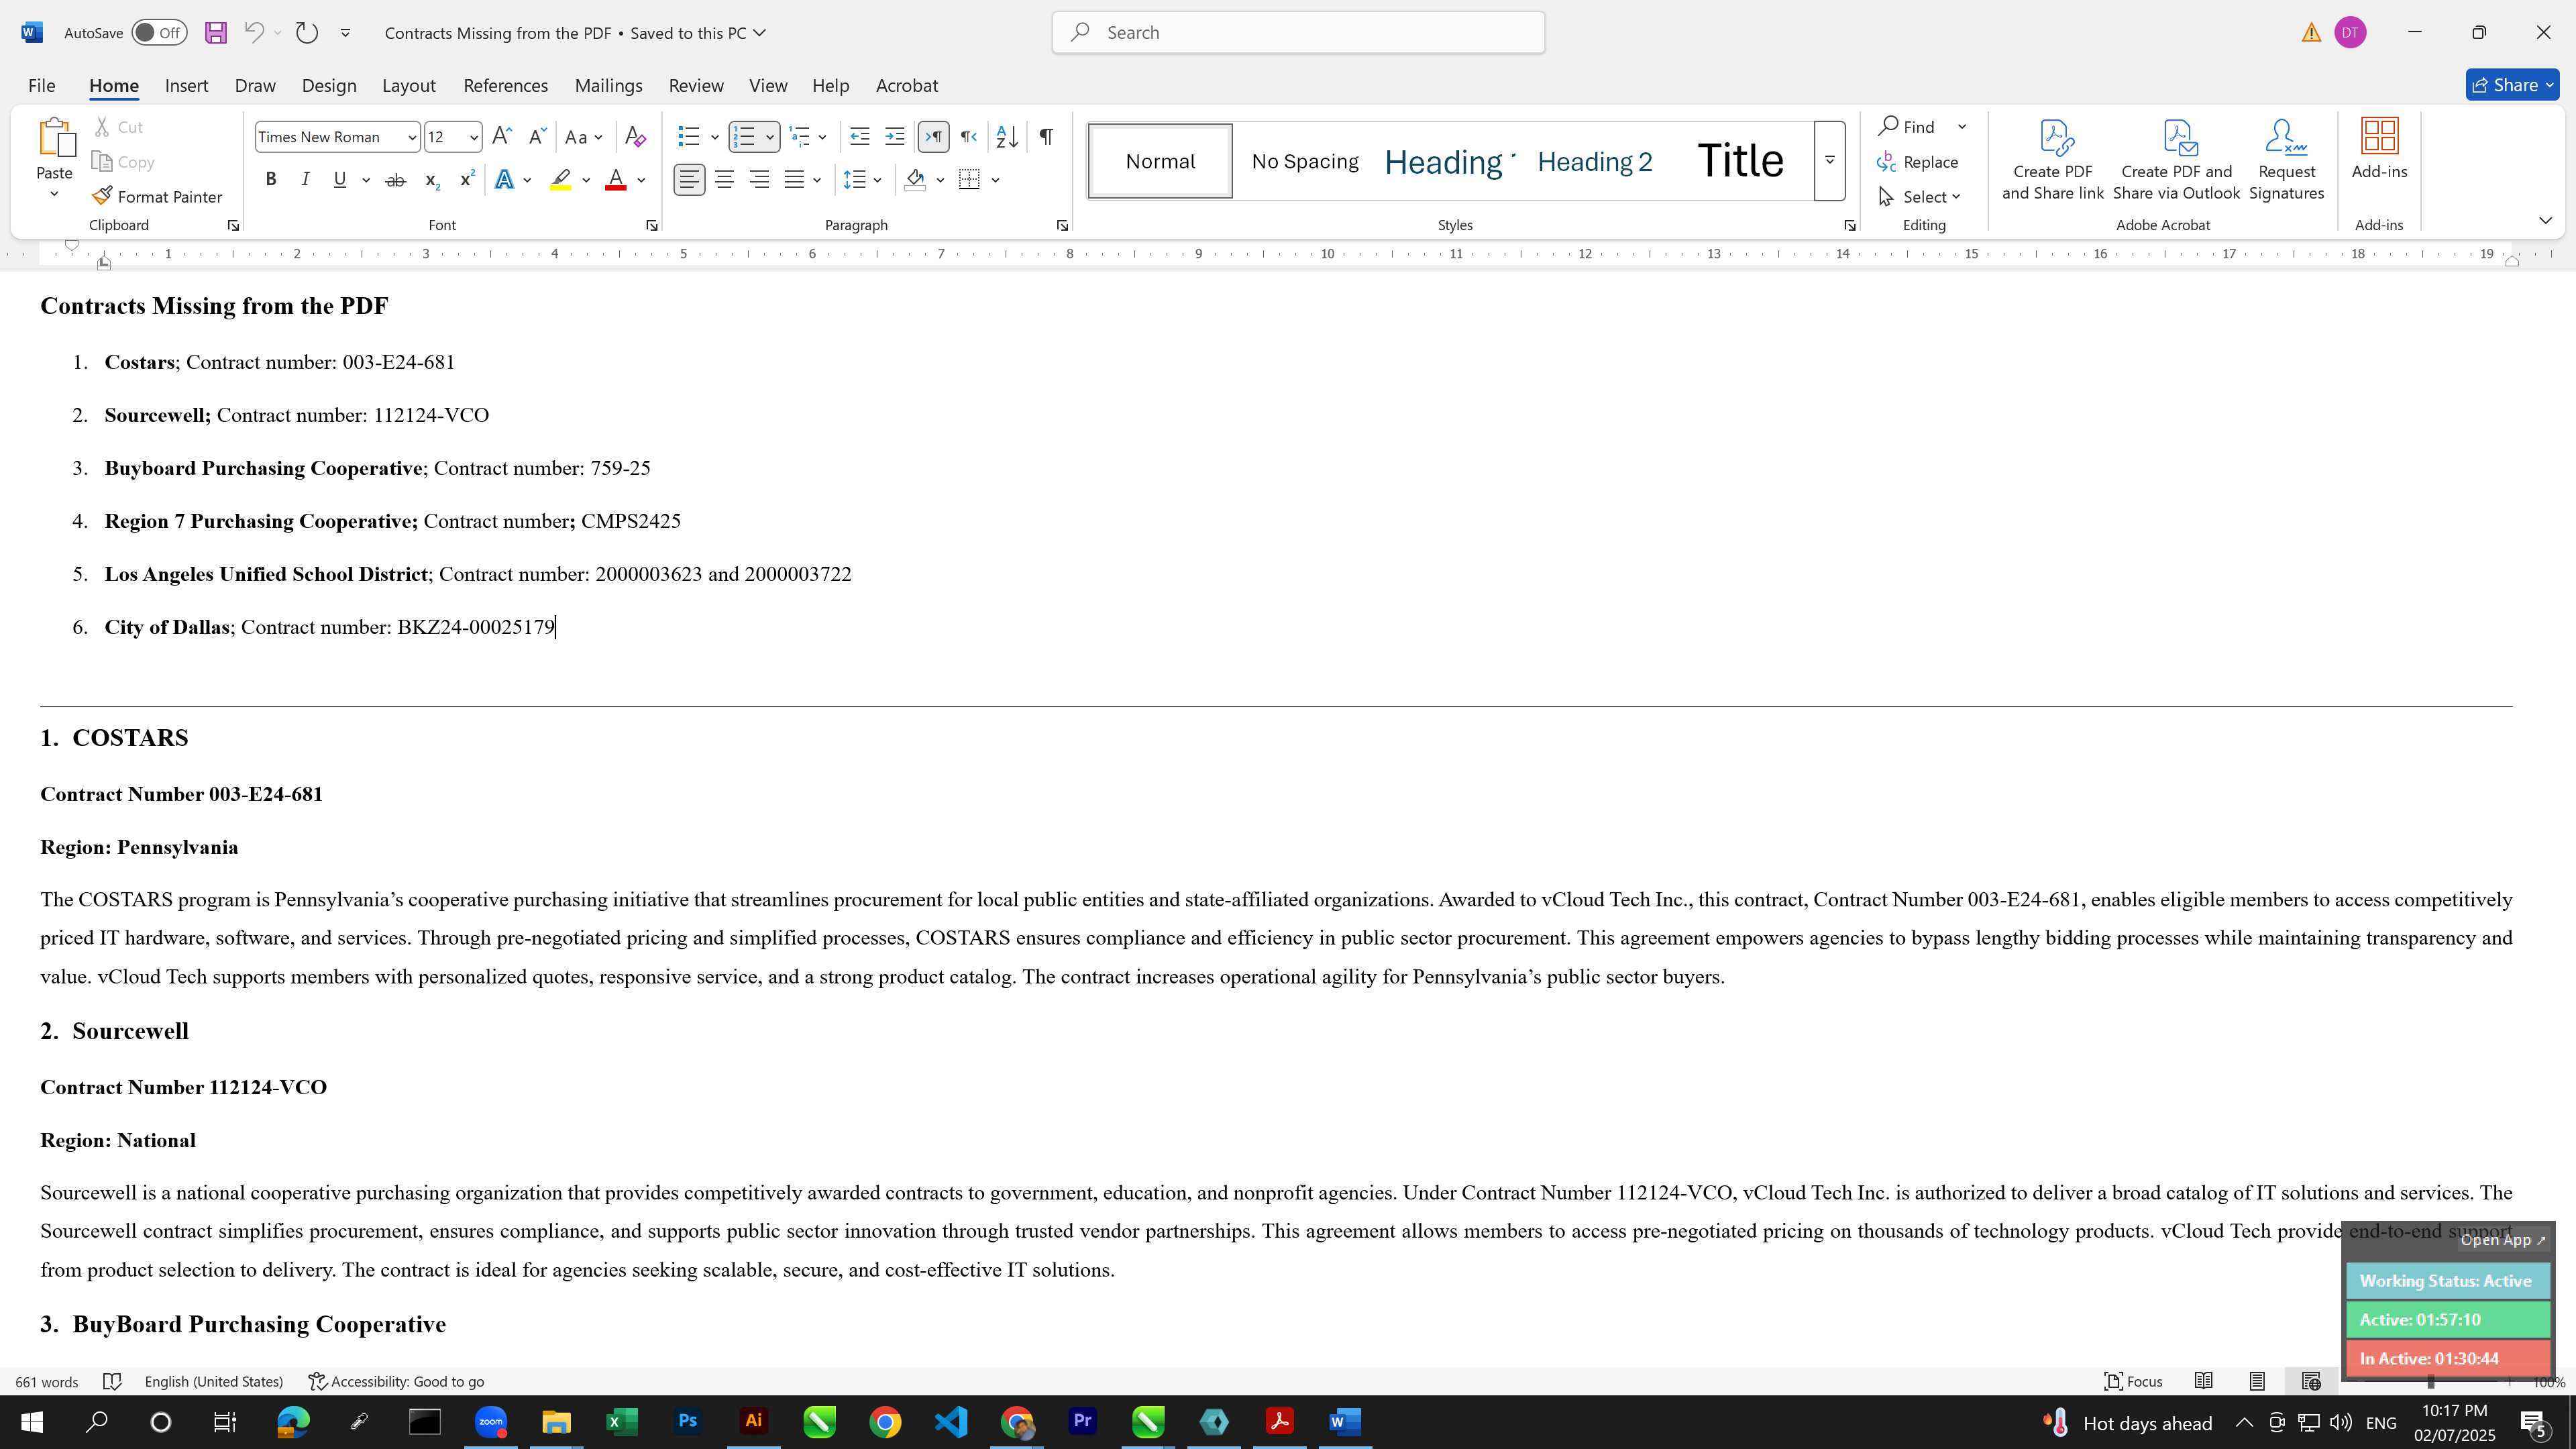Switch to the Review tab
This screenshot has width=2576, height=1449.
pos(696,86)
